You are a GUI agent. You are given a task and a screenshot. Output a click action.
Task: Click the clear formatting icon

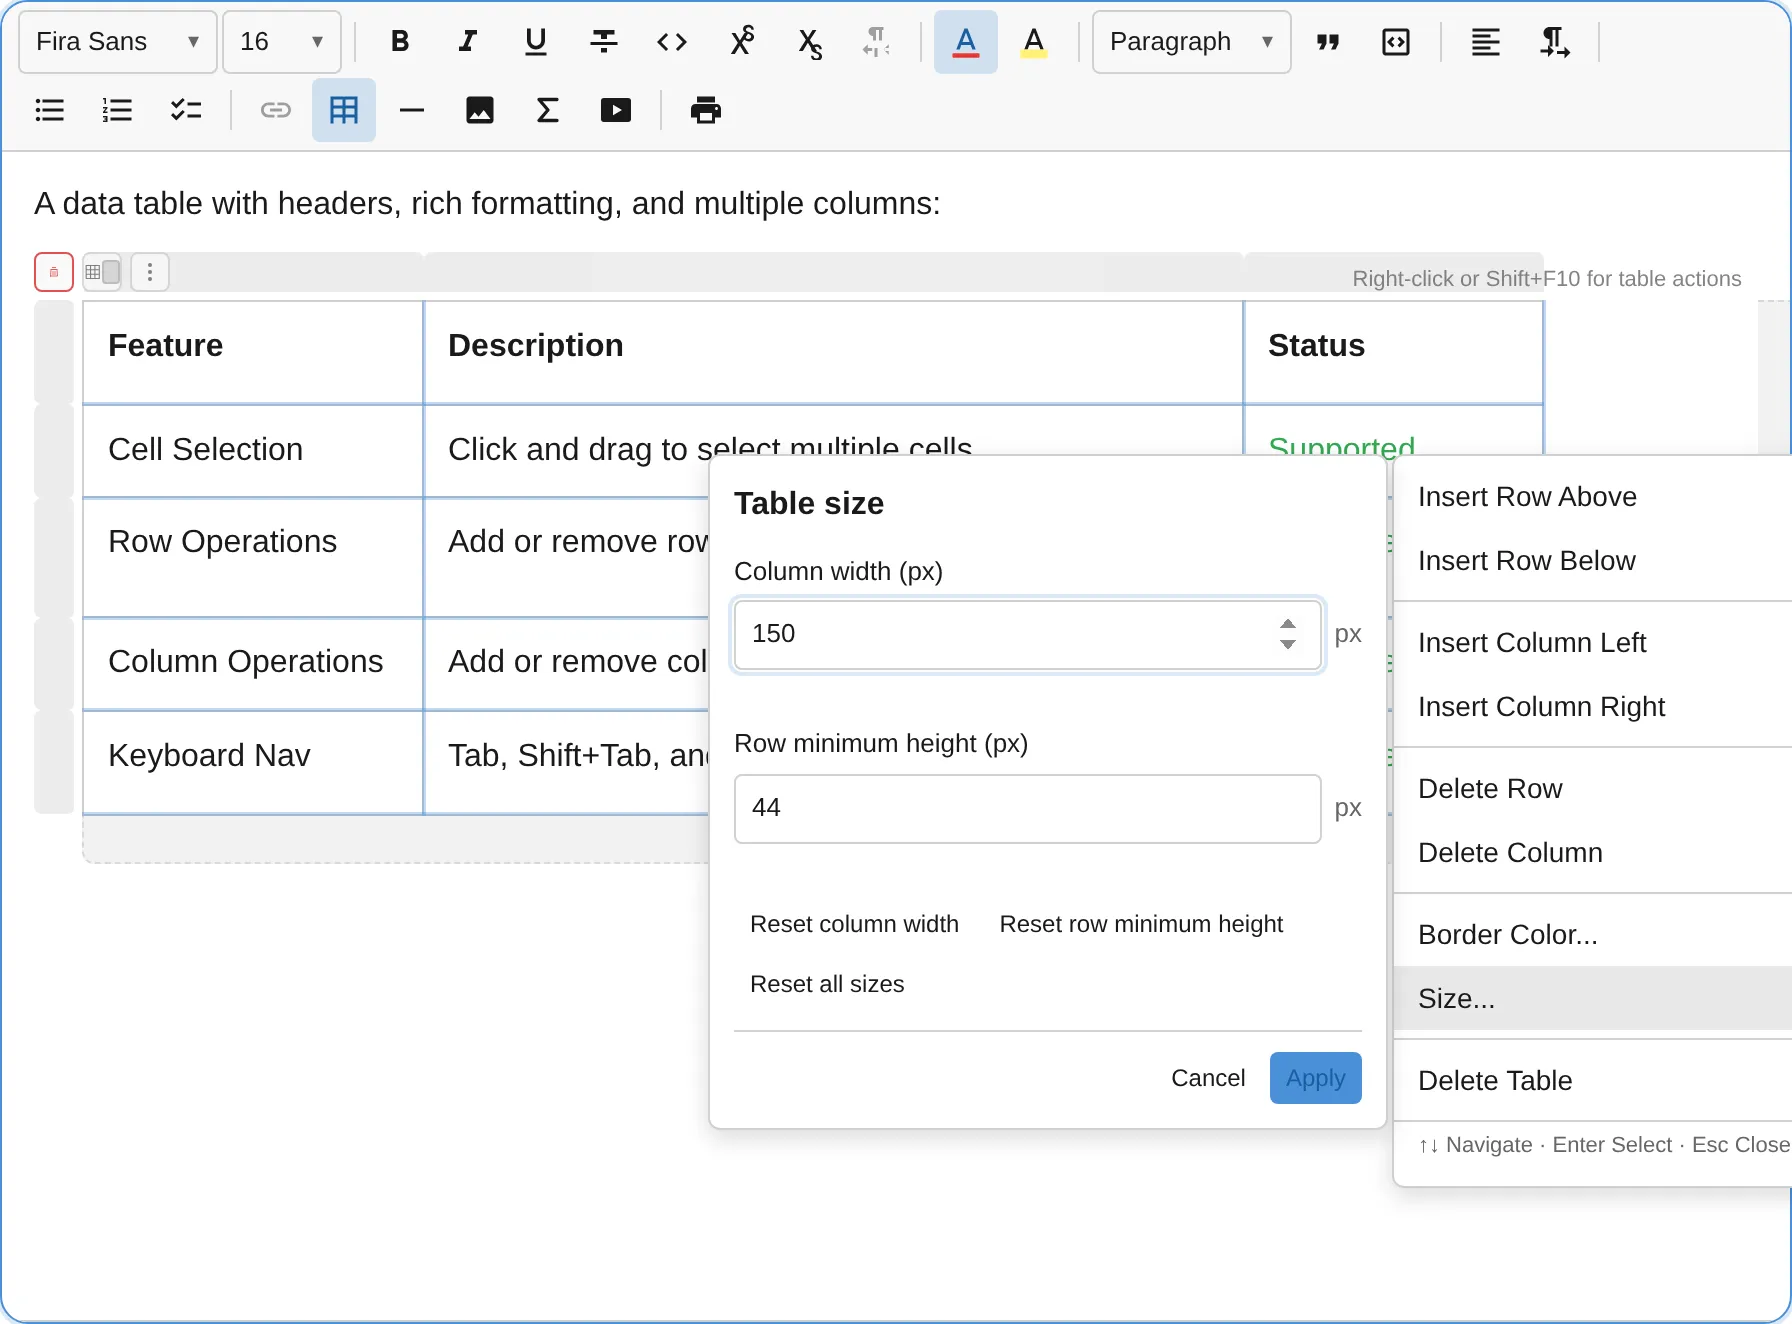(x=876, y=42)
